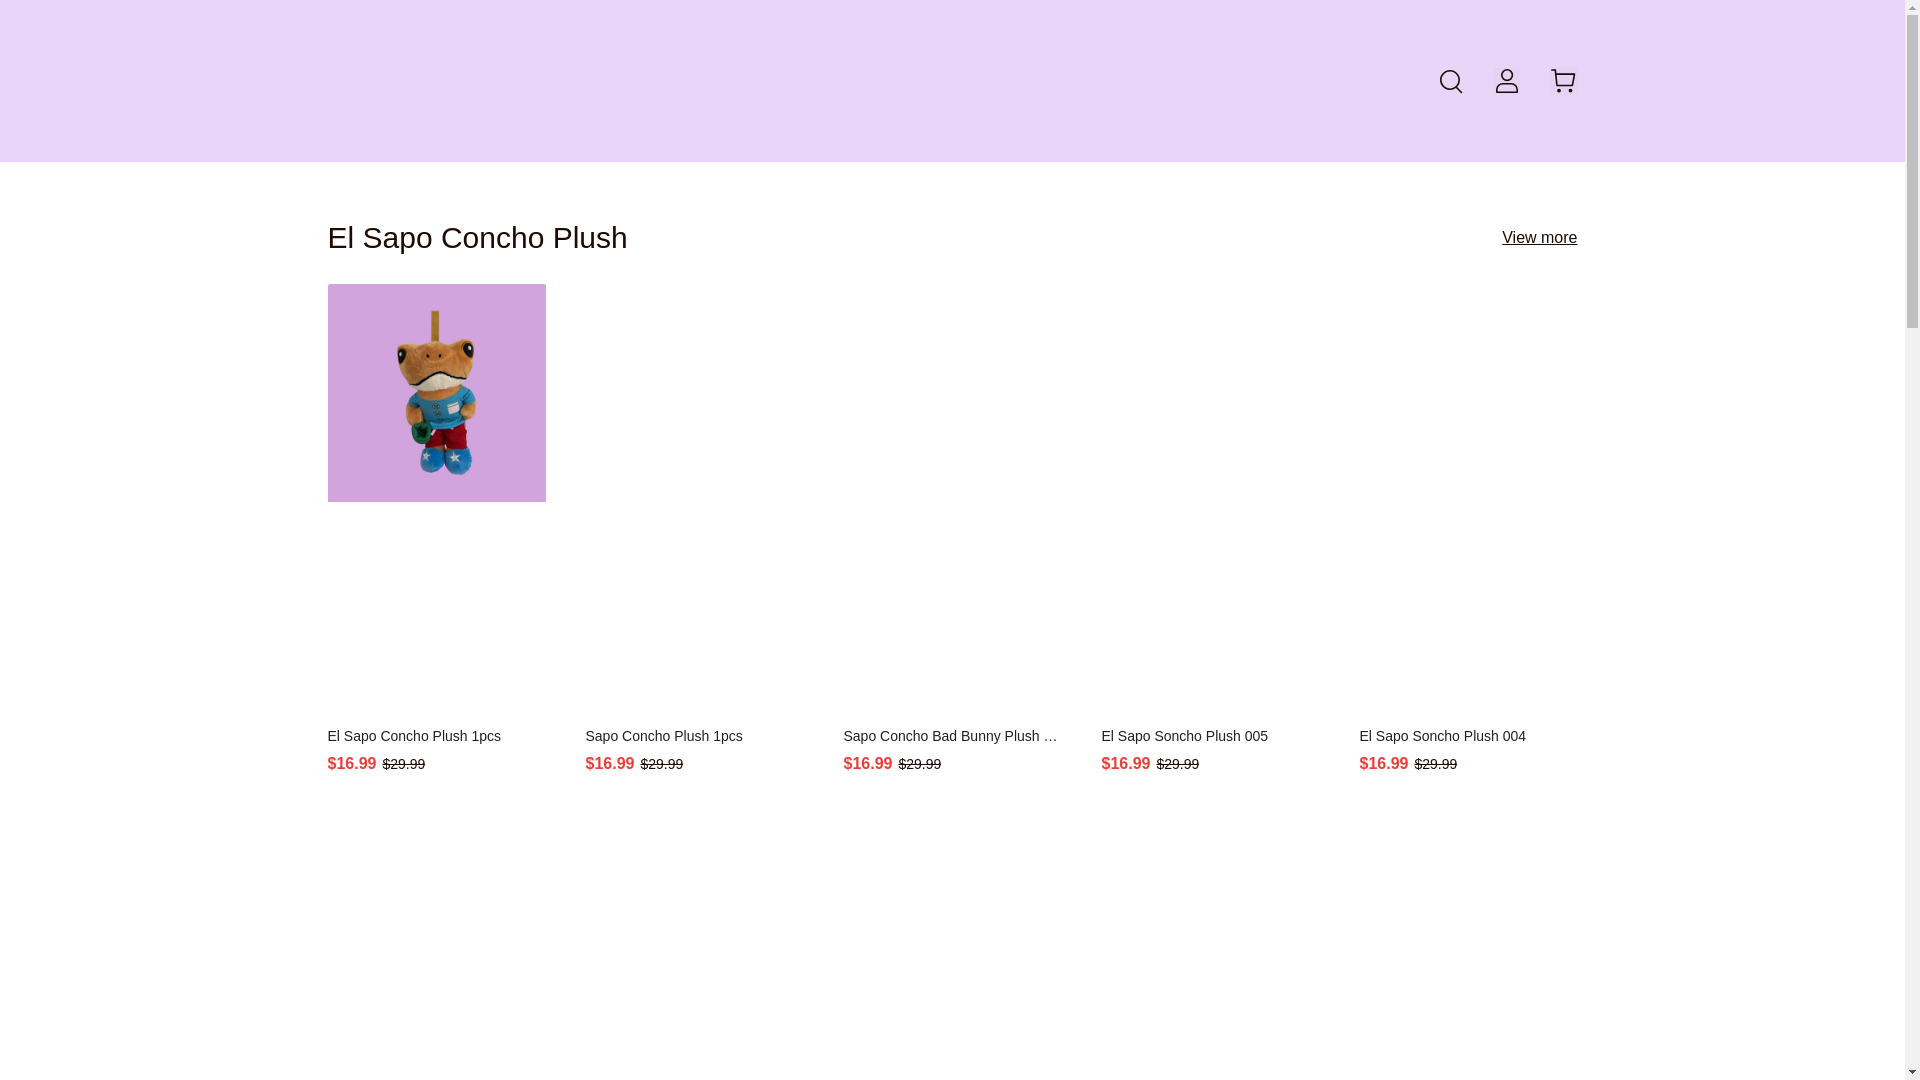The height and width of the screenshot is (1080, 1920).
Task: Click the scrollbar down arrow
Action: 1911,1072
